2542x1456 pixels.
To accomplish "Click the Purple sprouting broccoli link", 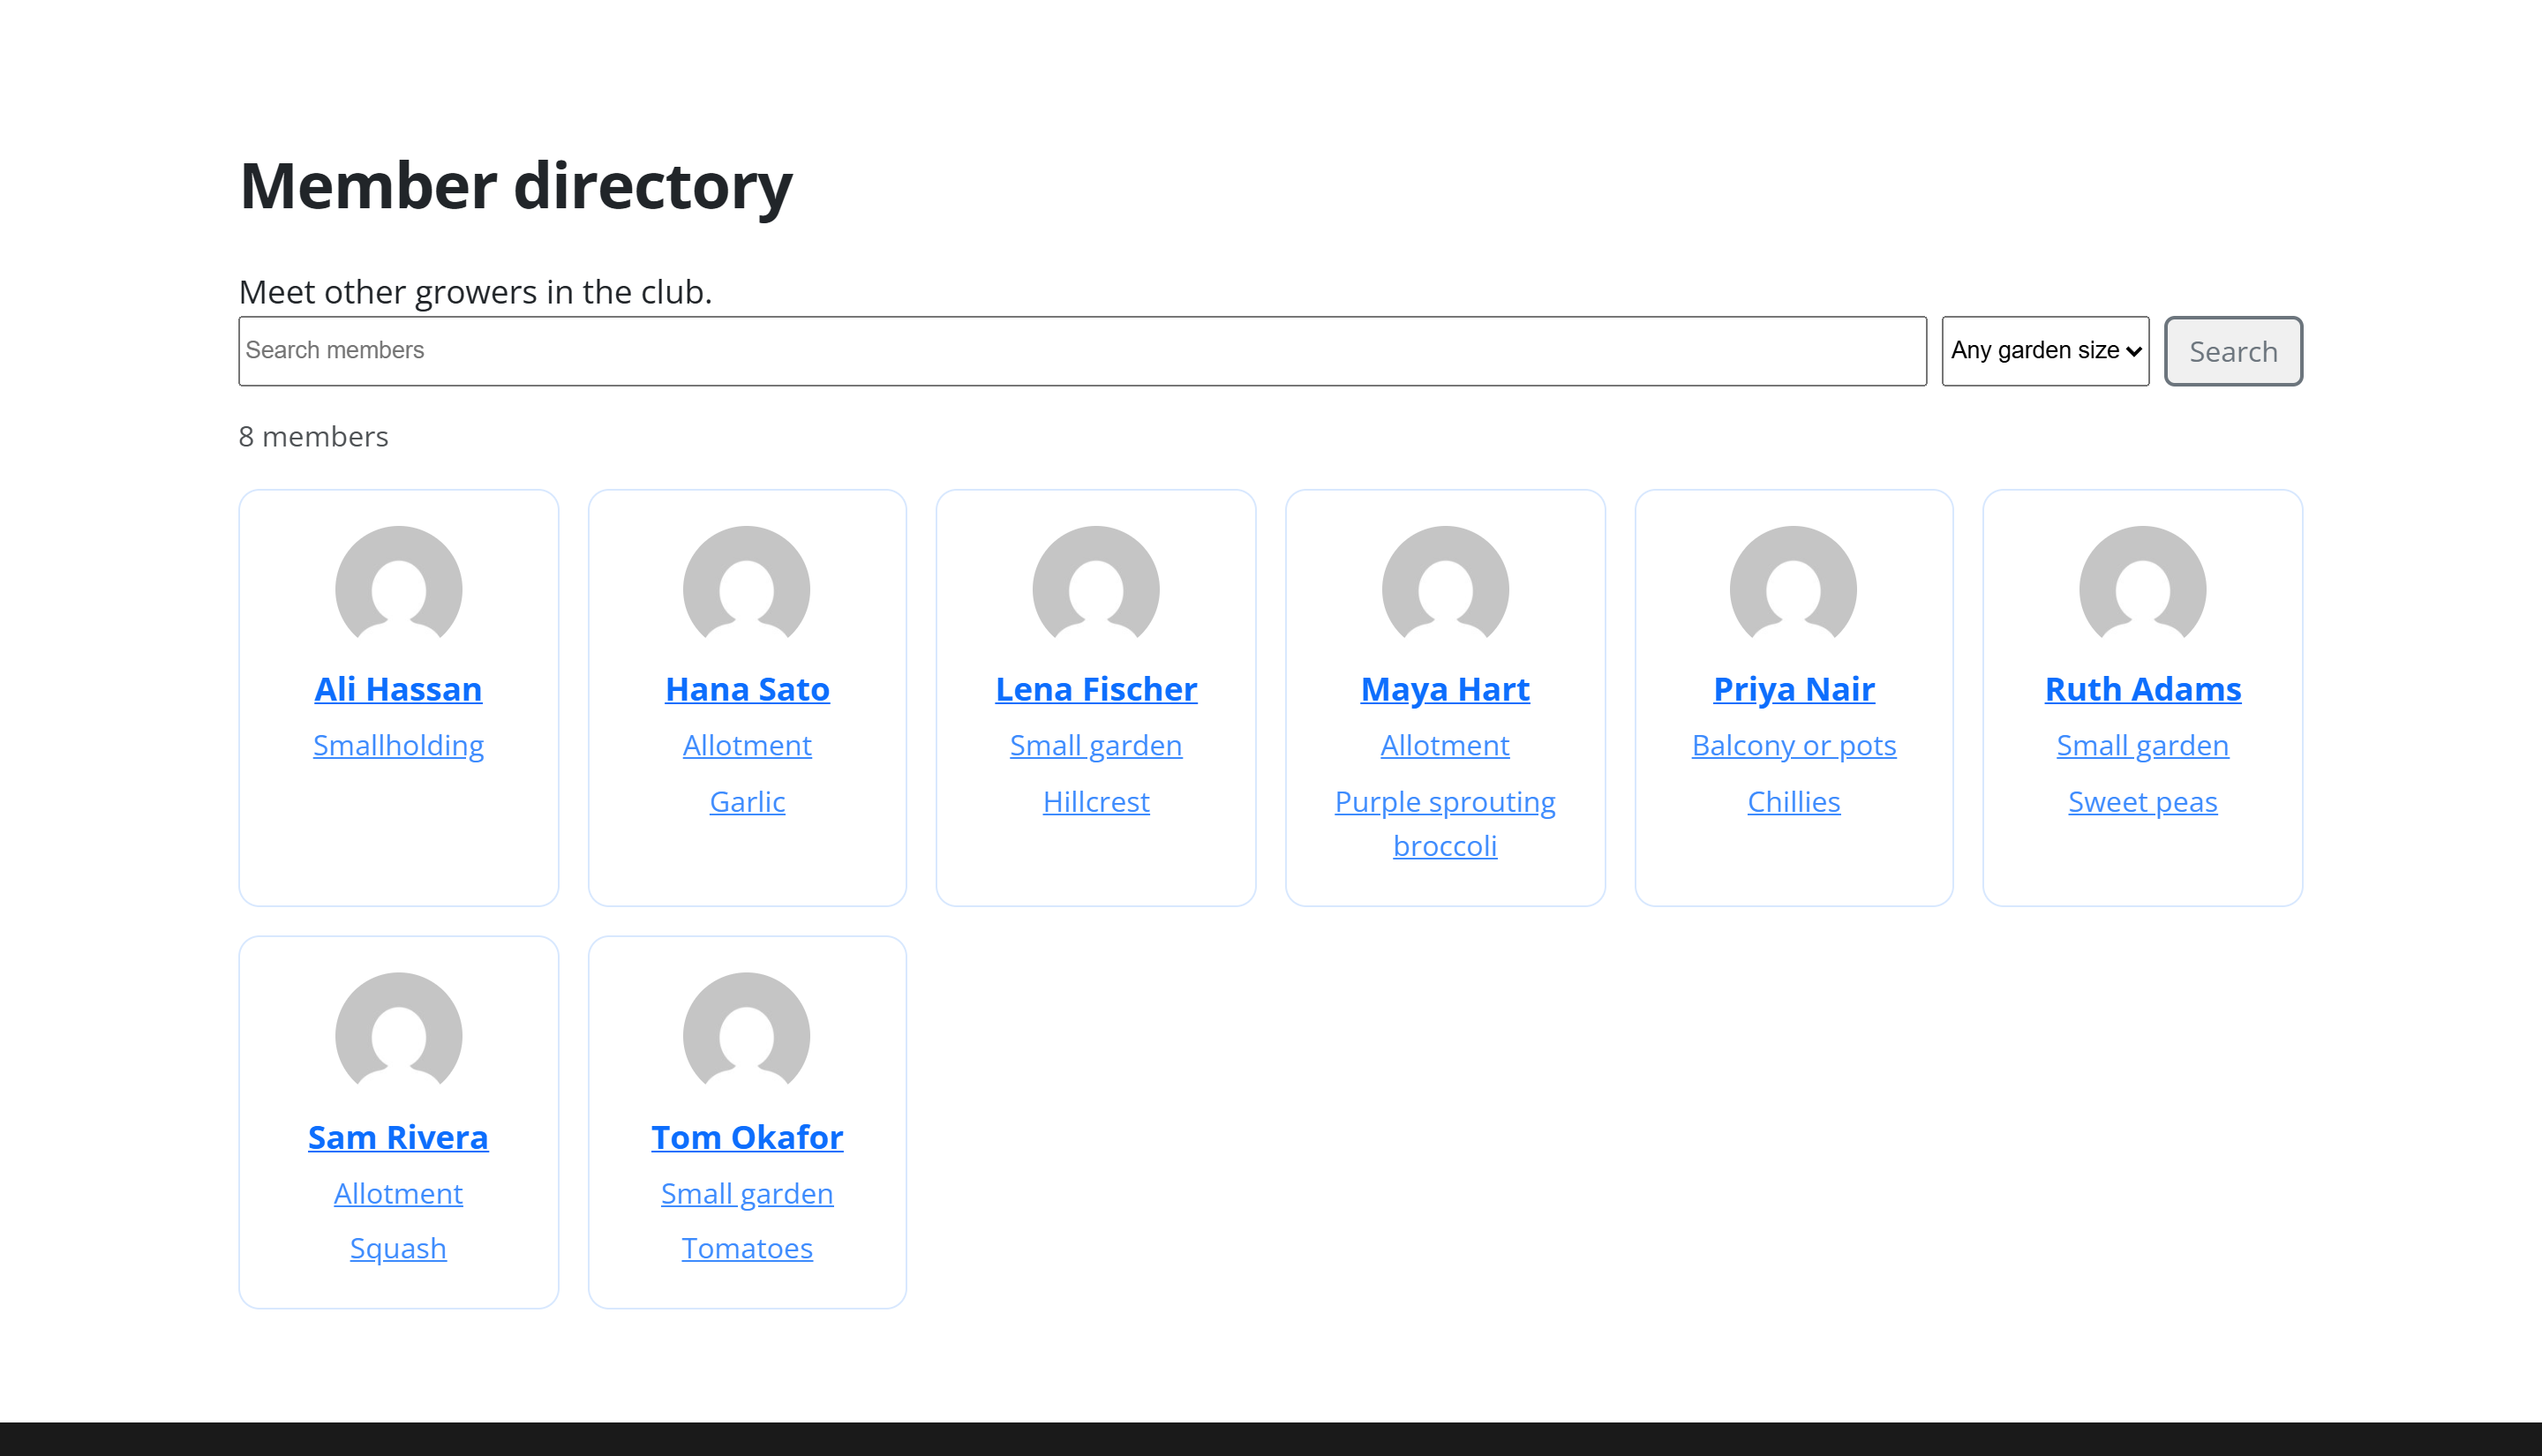I will 1445,823.
